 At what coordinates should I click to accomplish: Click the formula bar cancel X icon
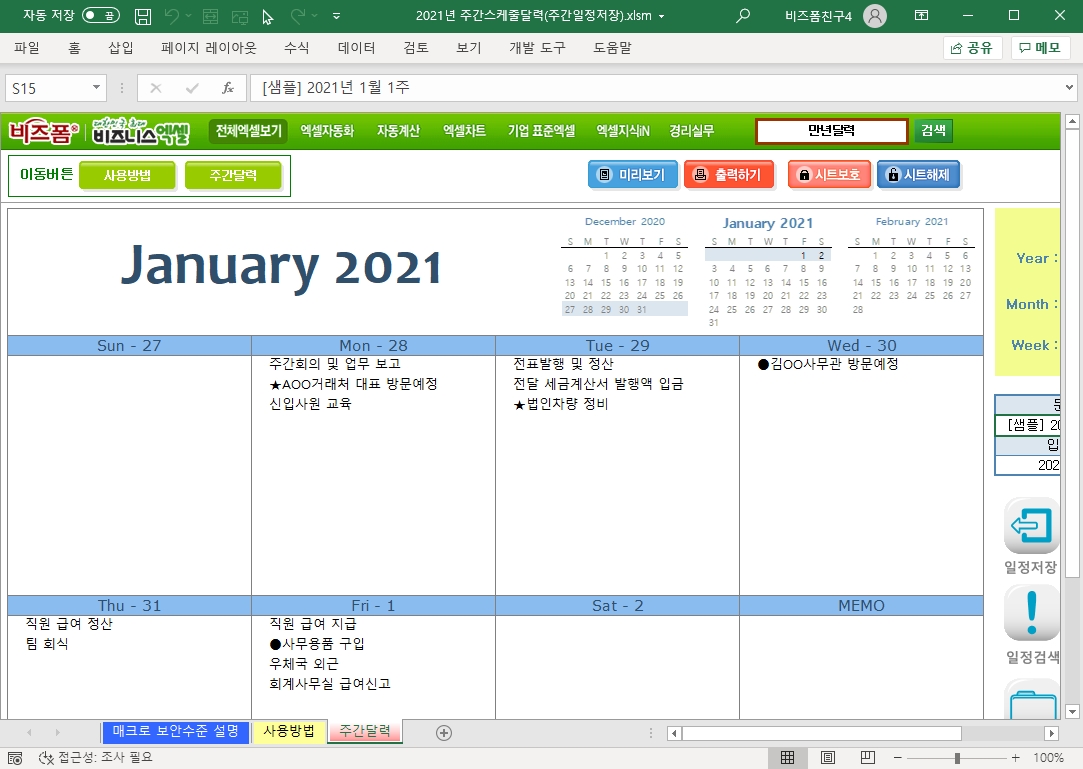point(156,88)
